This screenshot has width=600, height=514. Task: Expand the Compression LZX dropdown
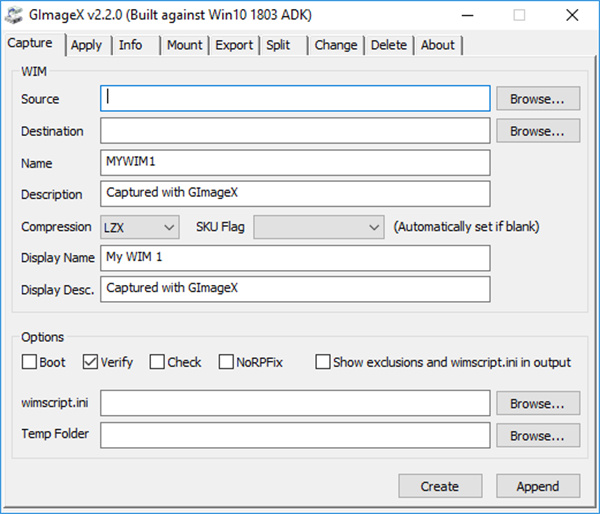pyautogui.click(x=139, y=227)
